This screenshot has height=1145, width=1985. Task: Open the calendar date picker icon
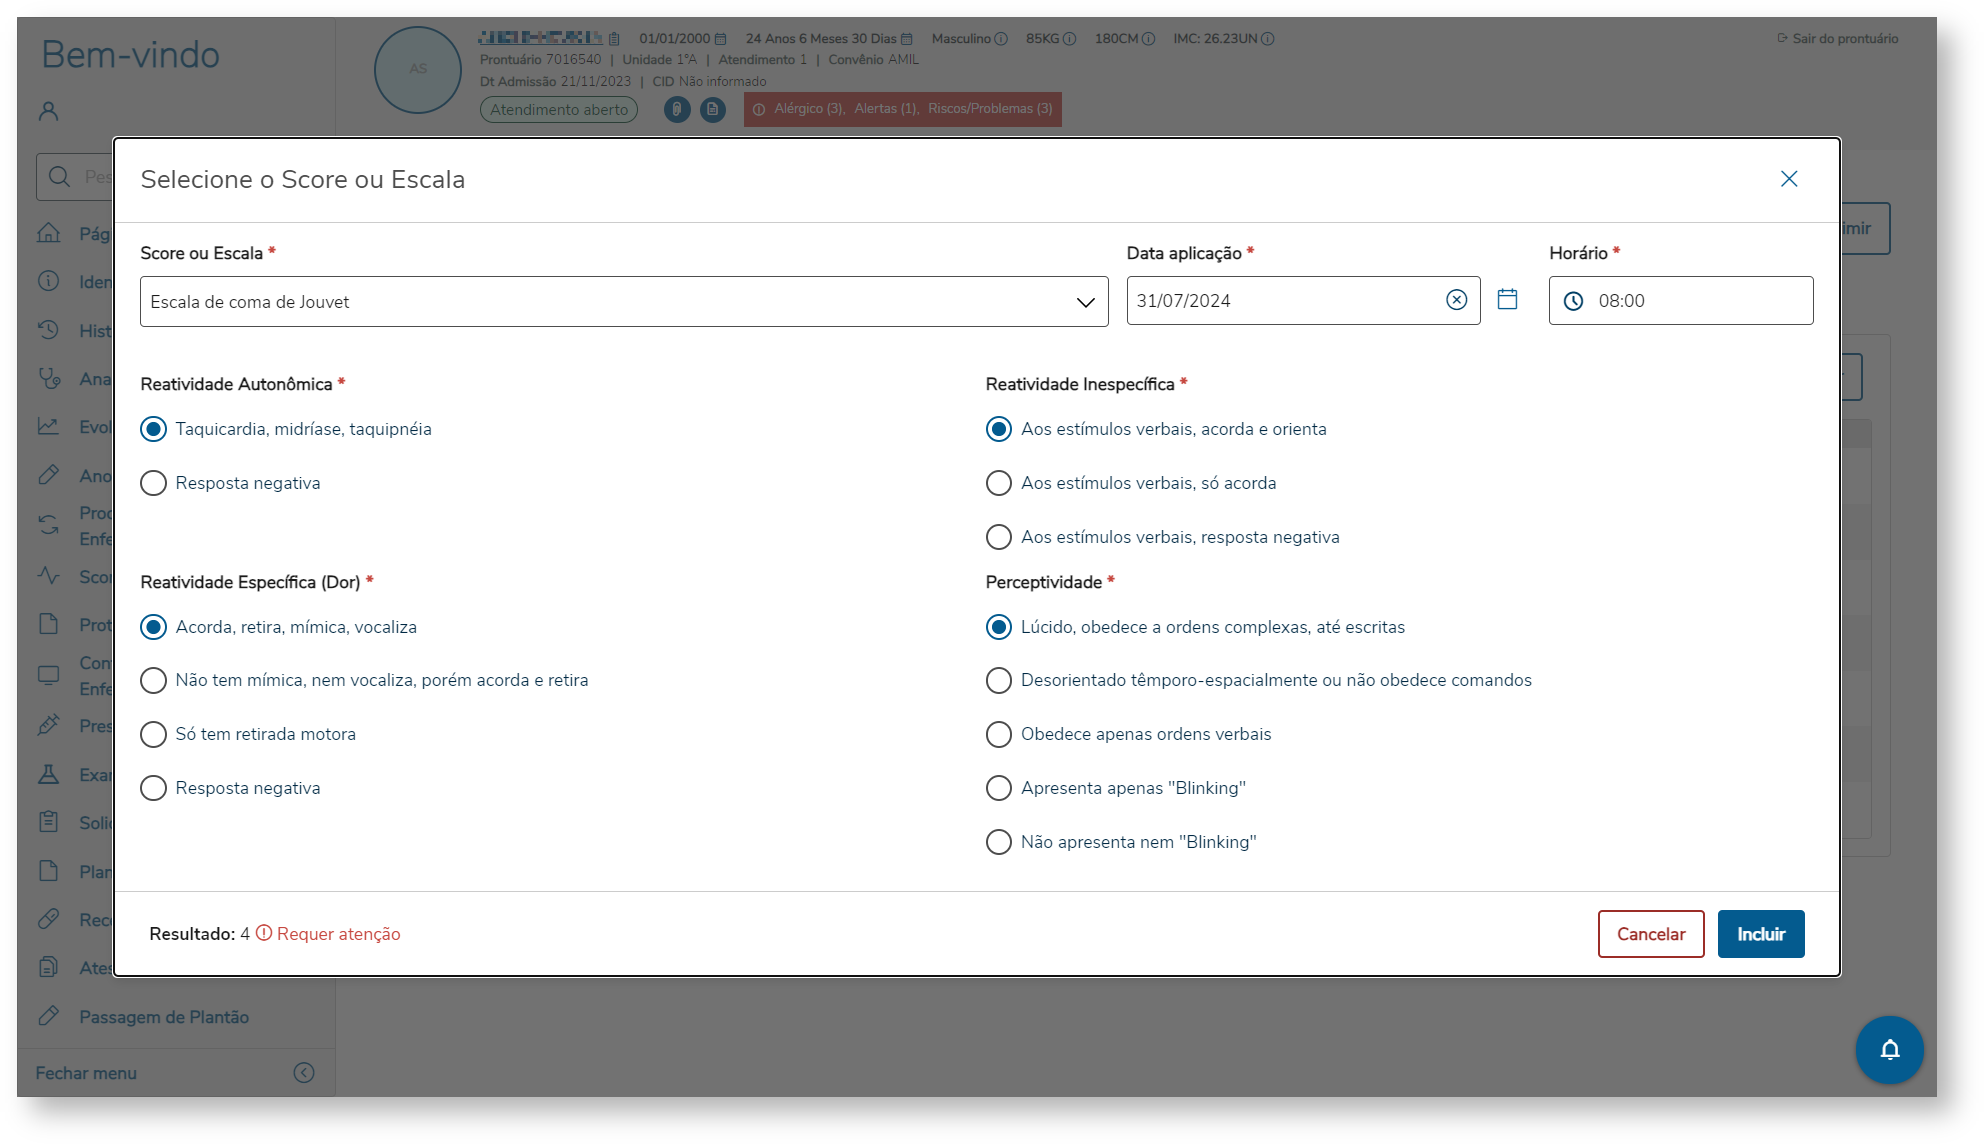(1507, 299)
